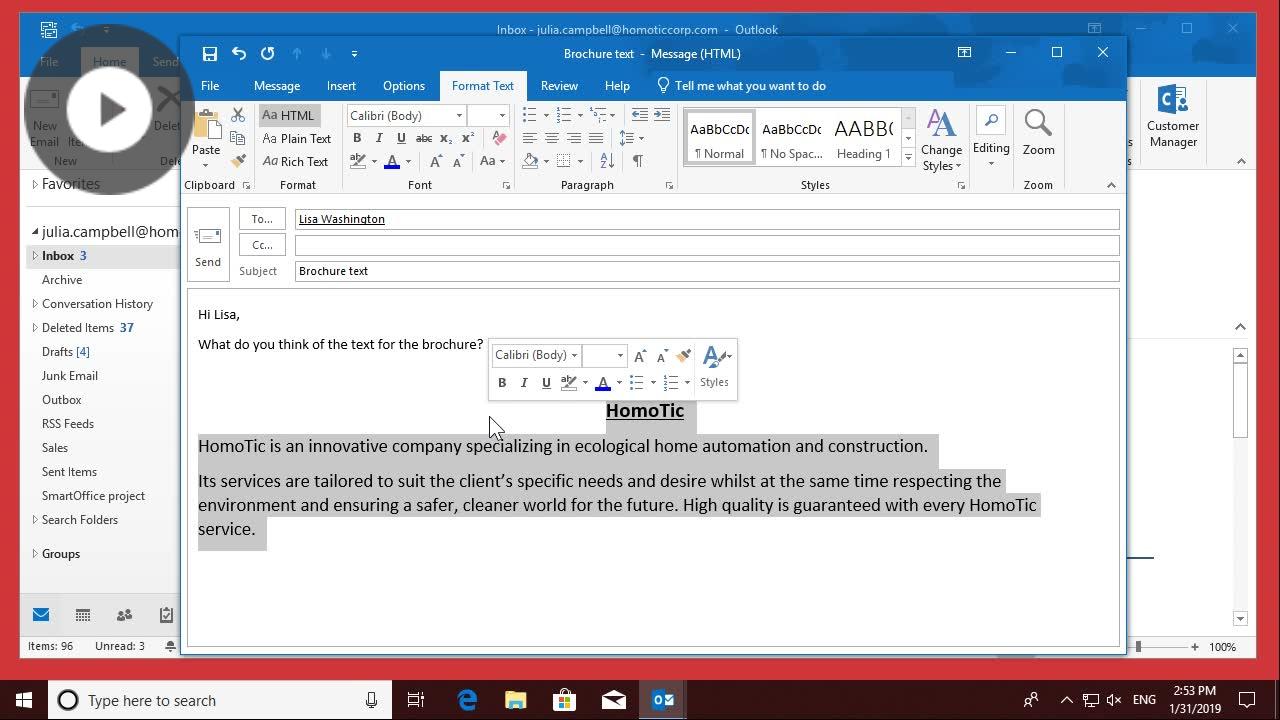The height and width of the screenshot is (720, 1280).
Task: Cut selection with the scissors icon
Action: [x=238, y=115]
